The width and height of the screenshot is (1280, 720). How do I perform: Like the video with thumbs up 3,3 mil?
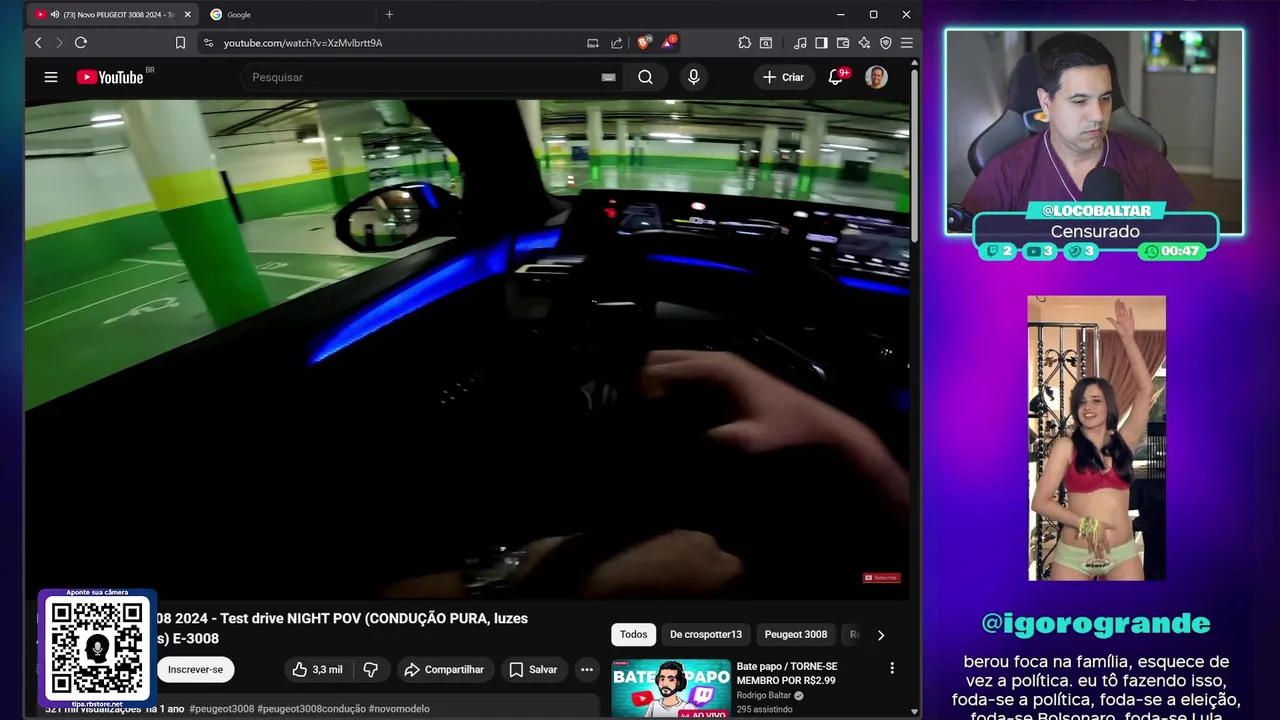pos(317,670)
